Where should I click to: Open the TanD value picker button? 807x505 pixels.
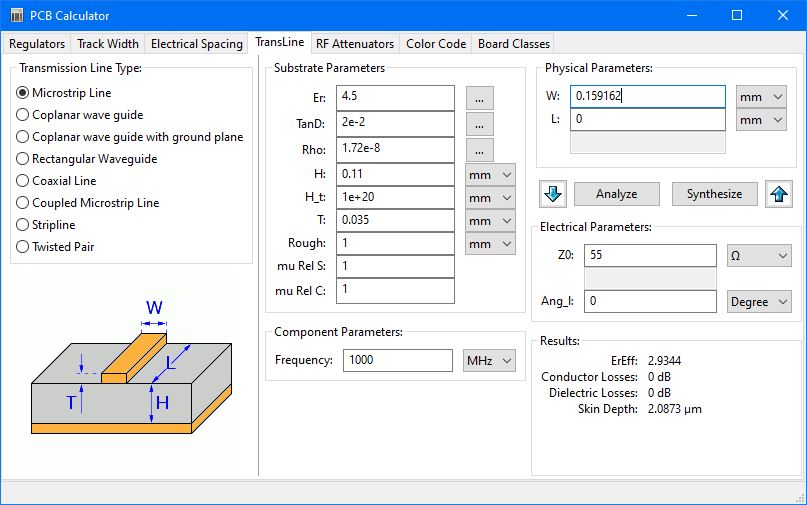coord(480,124)
